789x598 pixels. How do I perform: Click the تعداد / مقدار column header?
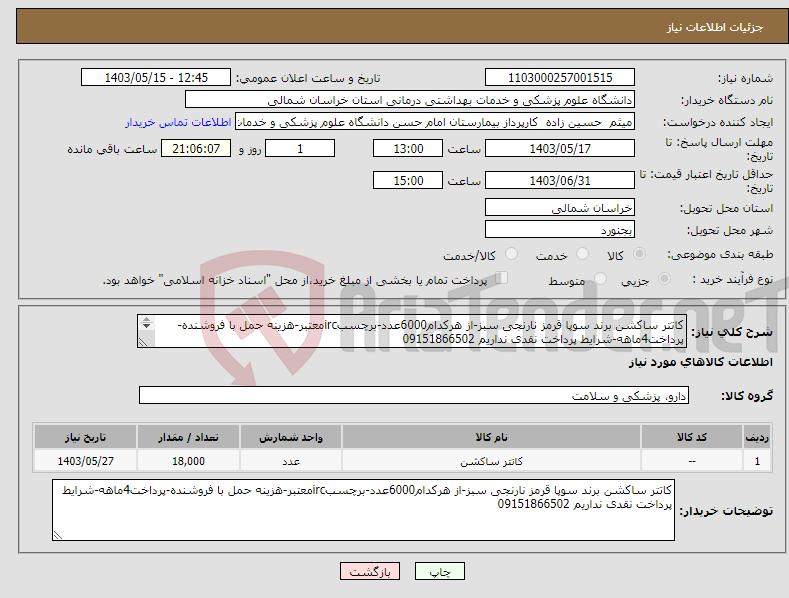(188, 437)
